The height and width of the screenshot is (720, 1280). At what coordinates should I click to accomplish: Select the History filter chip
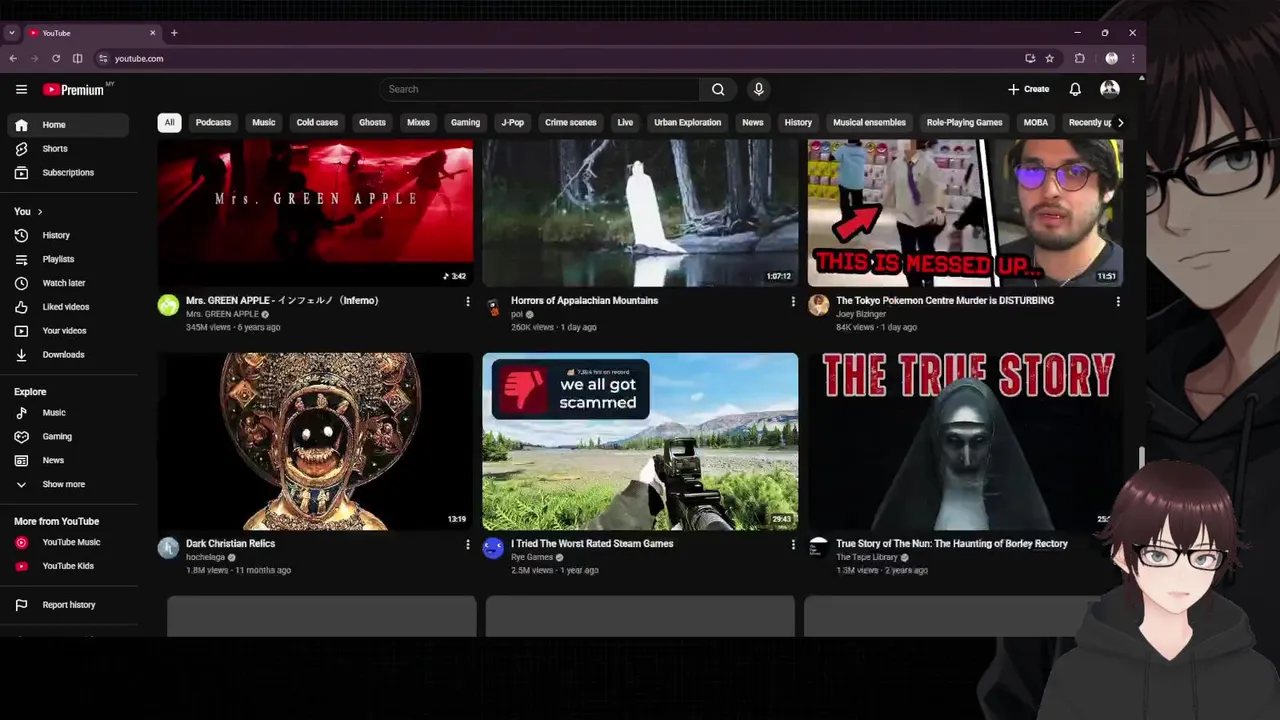[x=798, y=123]
